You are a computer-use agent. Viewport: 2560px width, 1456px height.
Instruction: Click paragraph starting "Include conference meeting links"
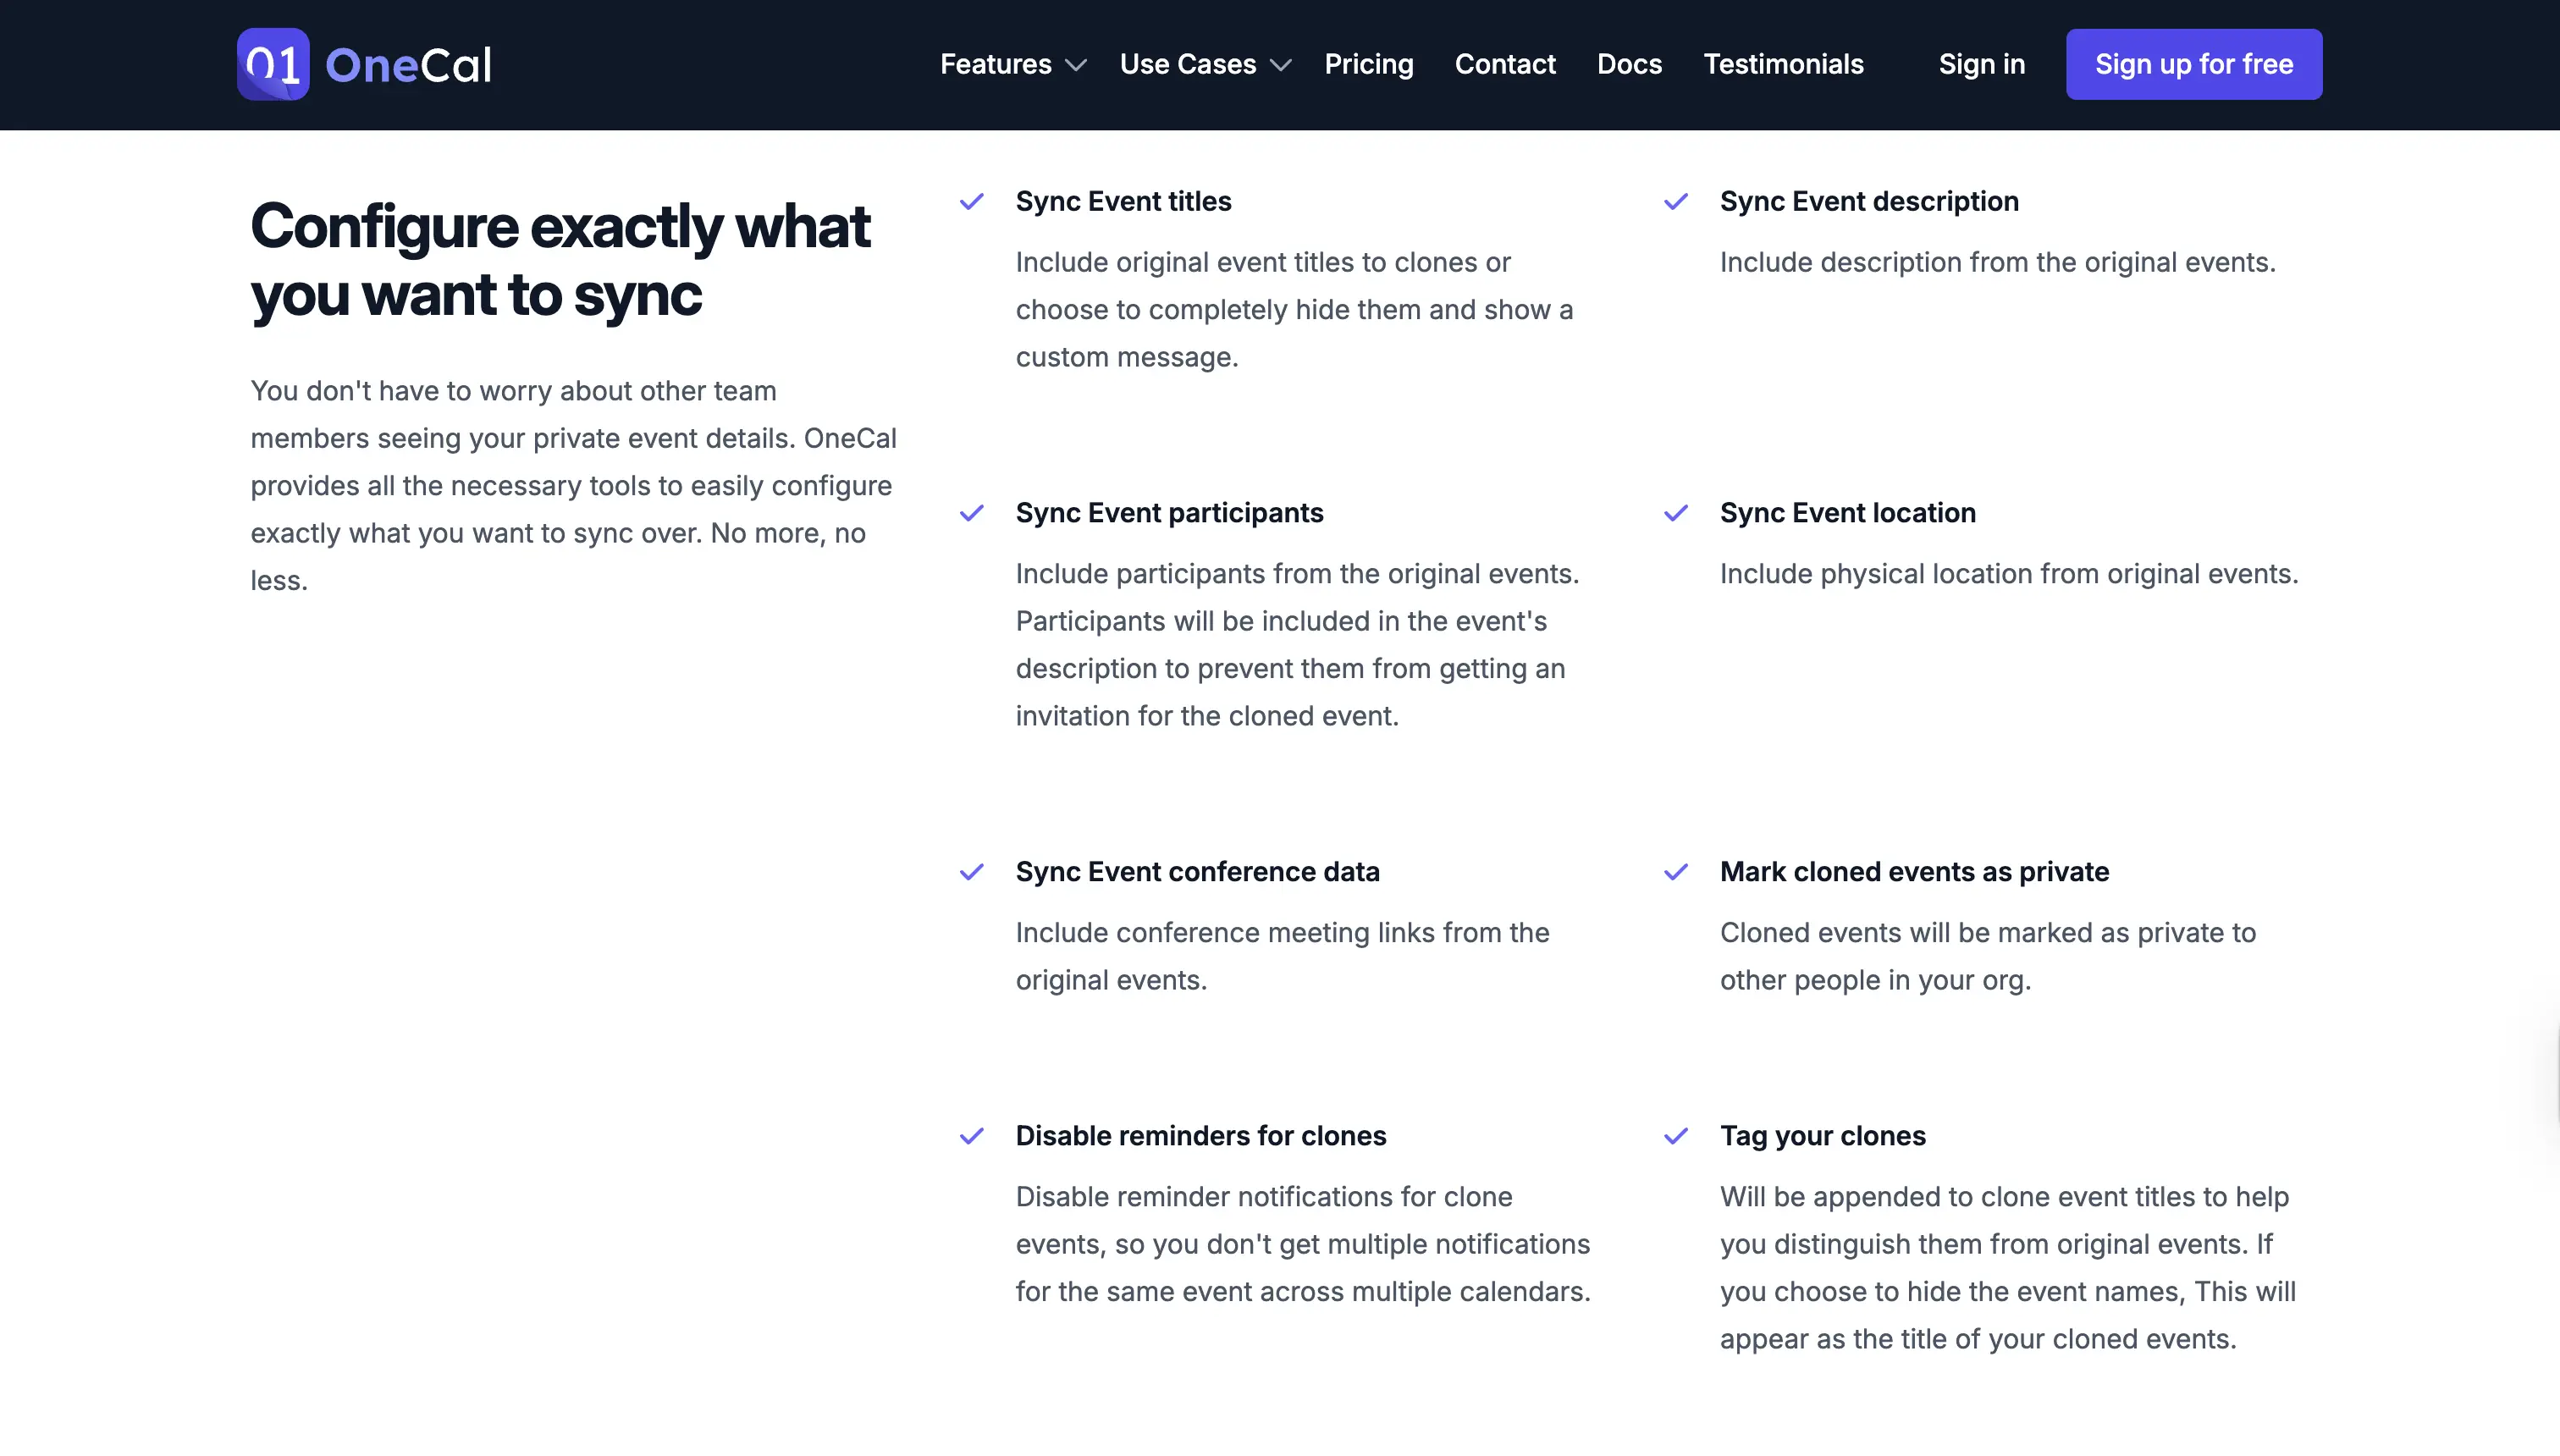pyautogui.click(x=1282, y=957)
